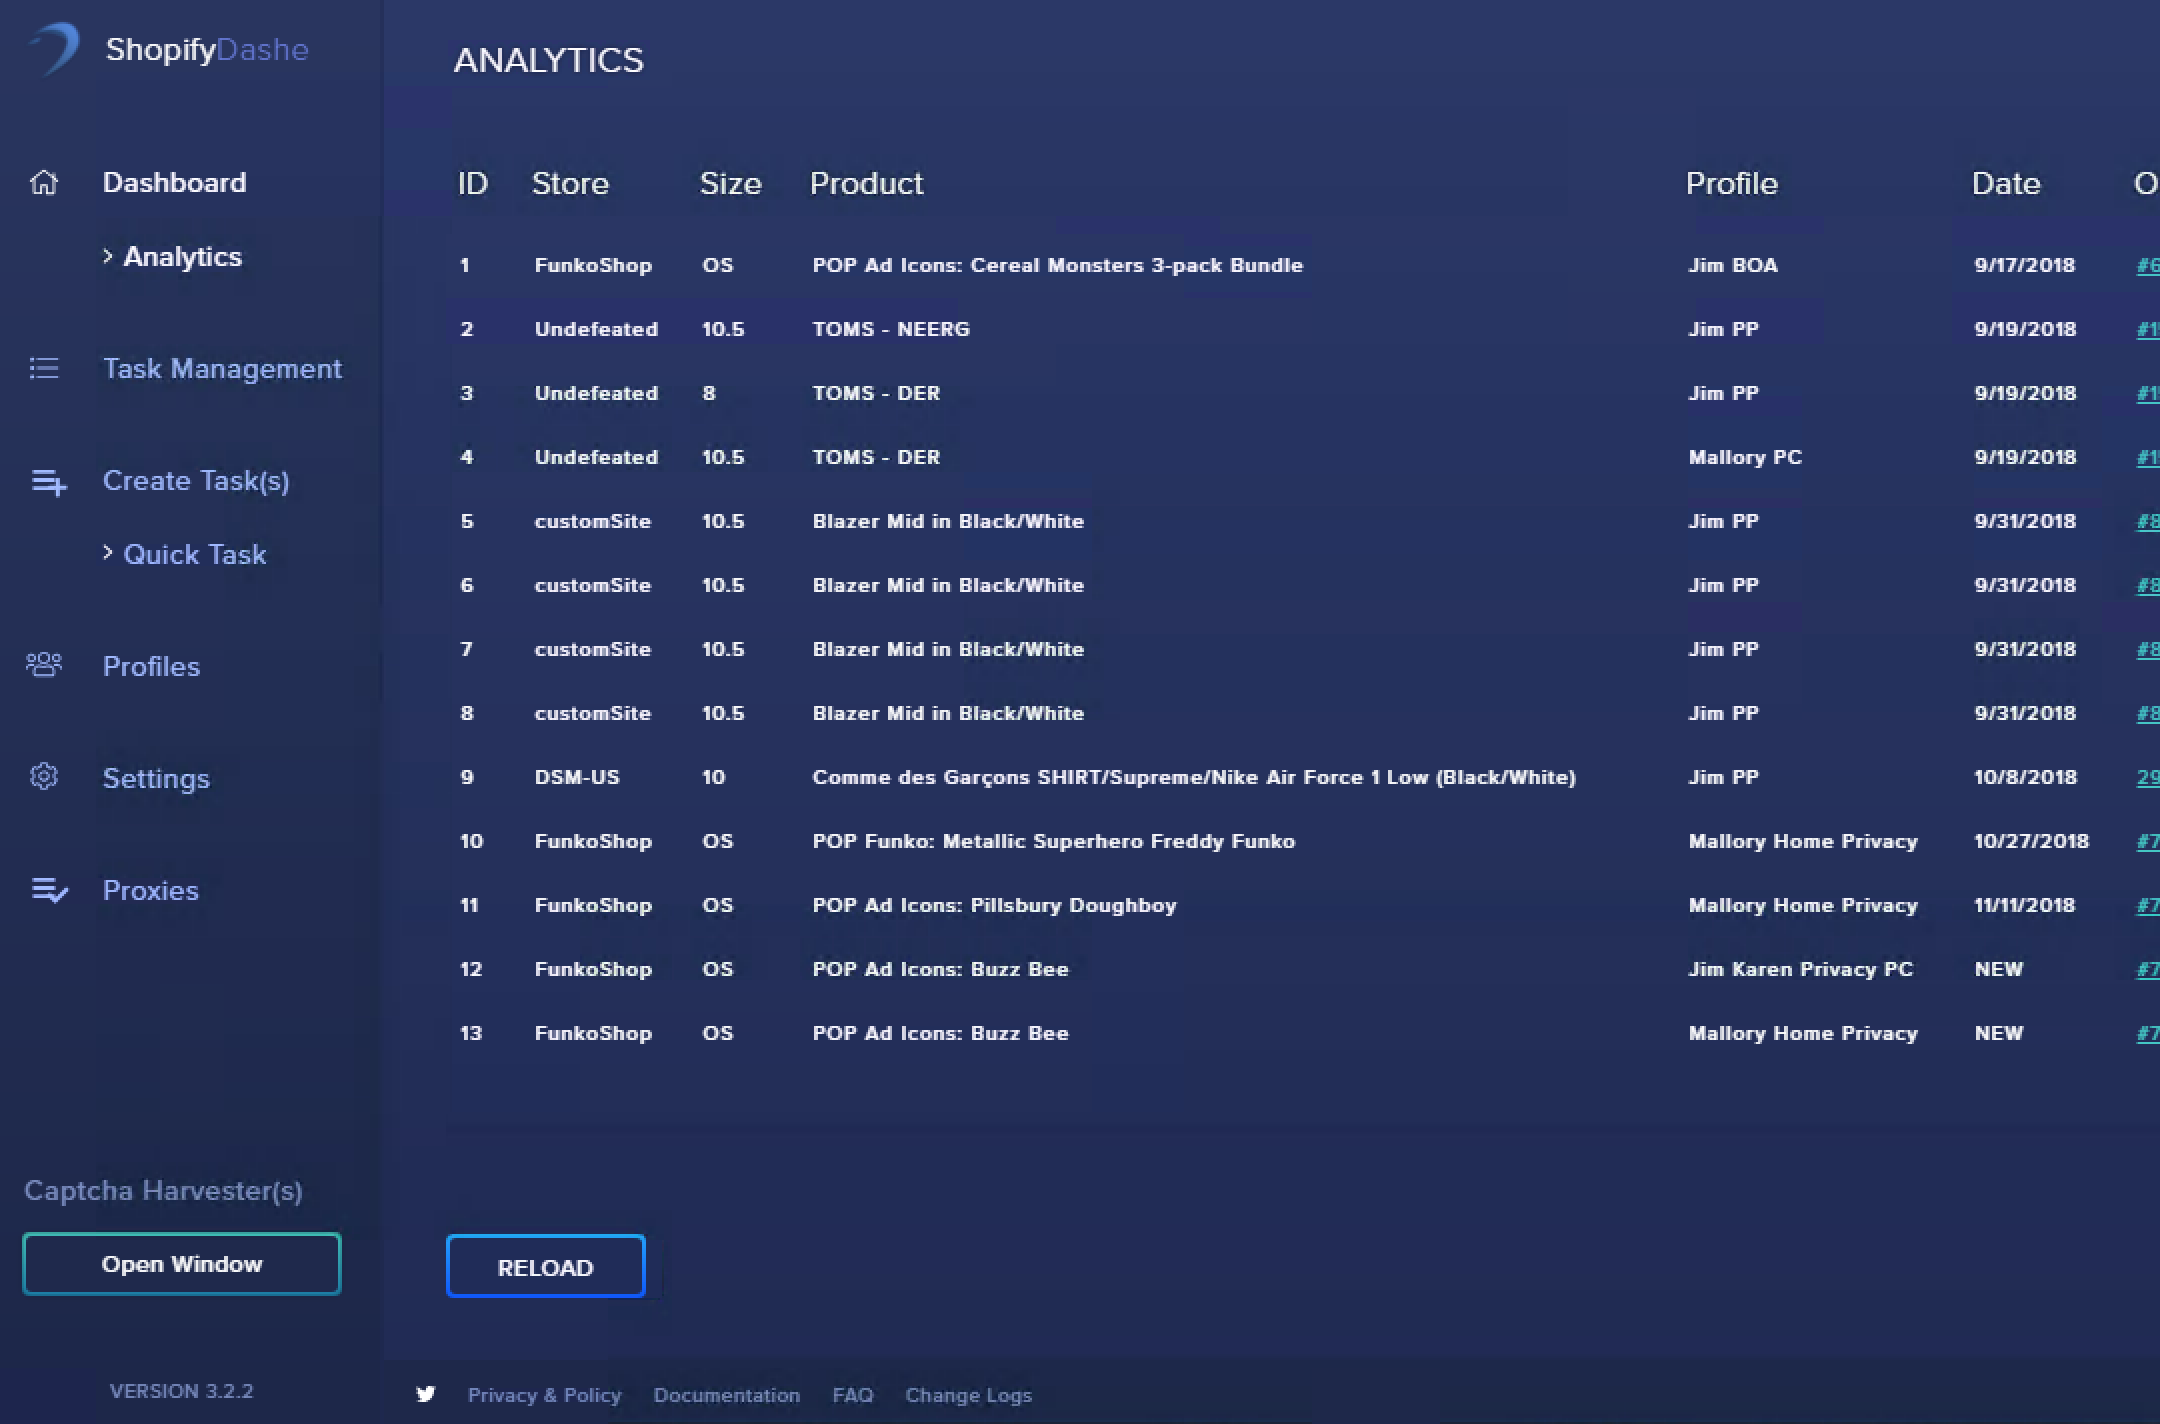Expand the Quick Task chevron arrow
Viewport: 2160px width, 1424px height.
(108, 553)
